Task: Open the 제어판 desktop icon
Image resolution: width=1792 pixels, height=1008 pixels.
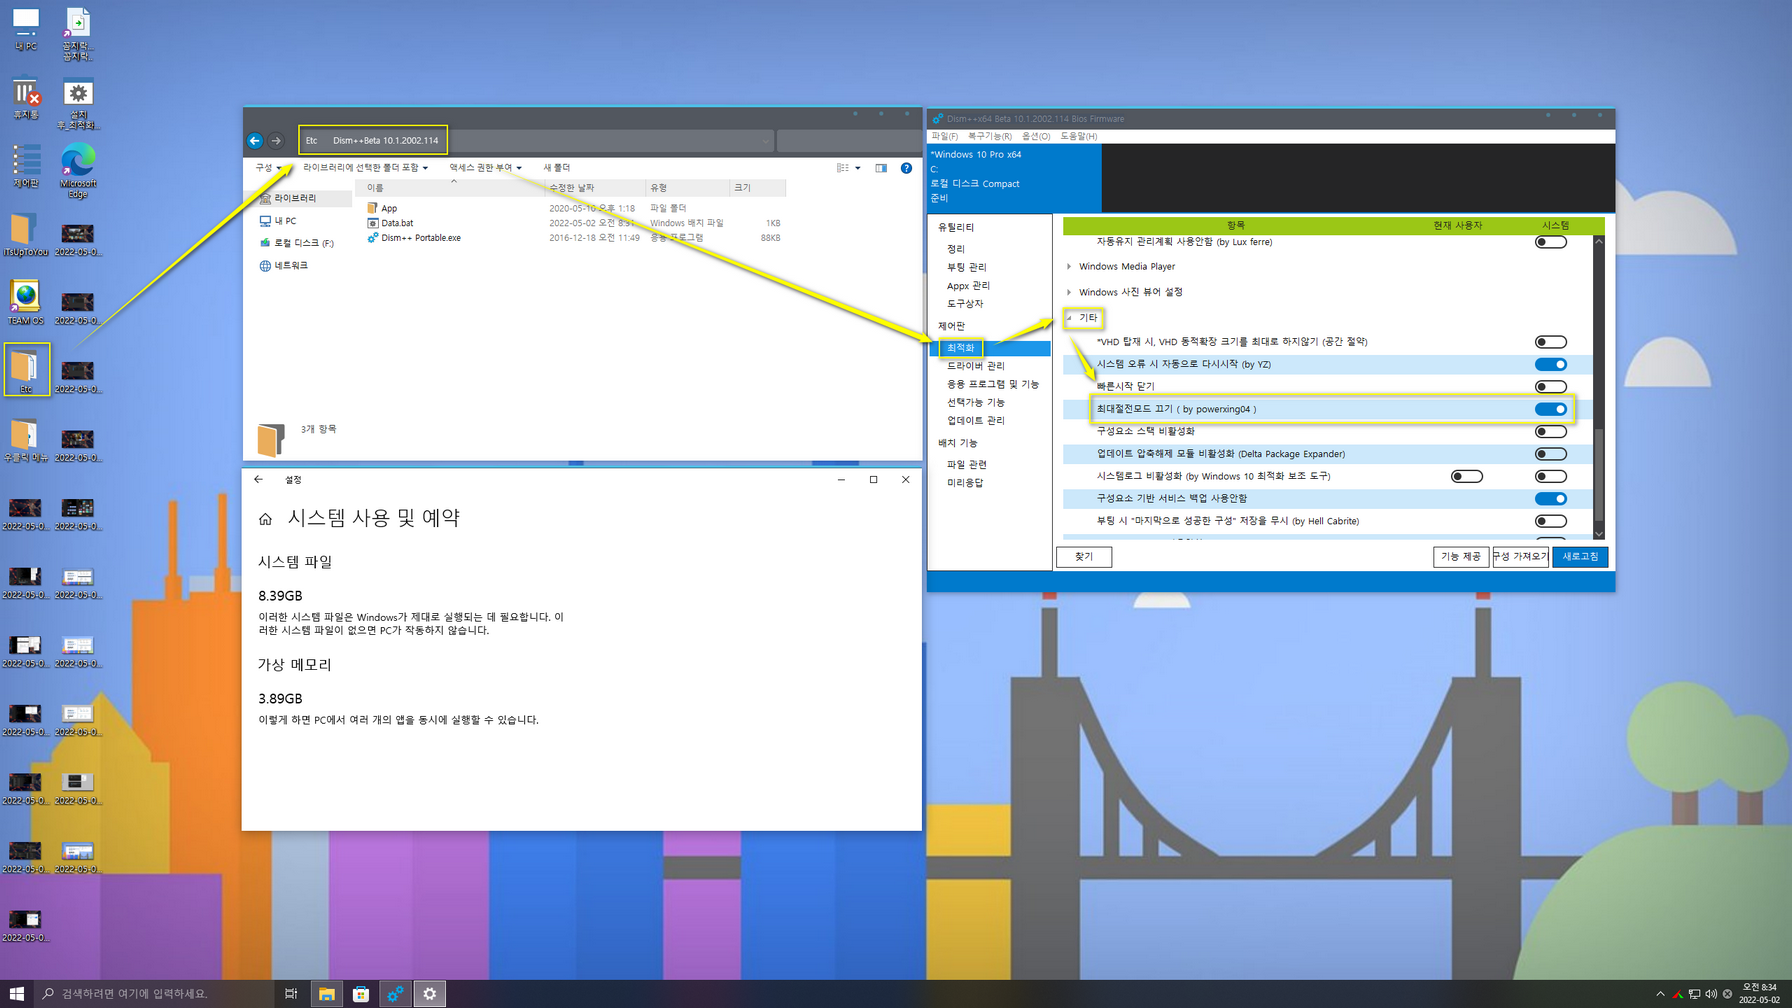Action: (x=25, y=166)
